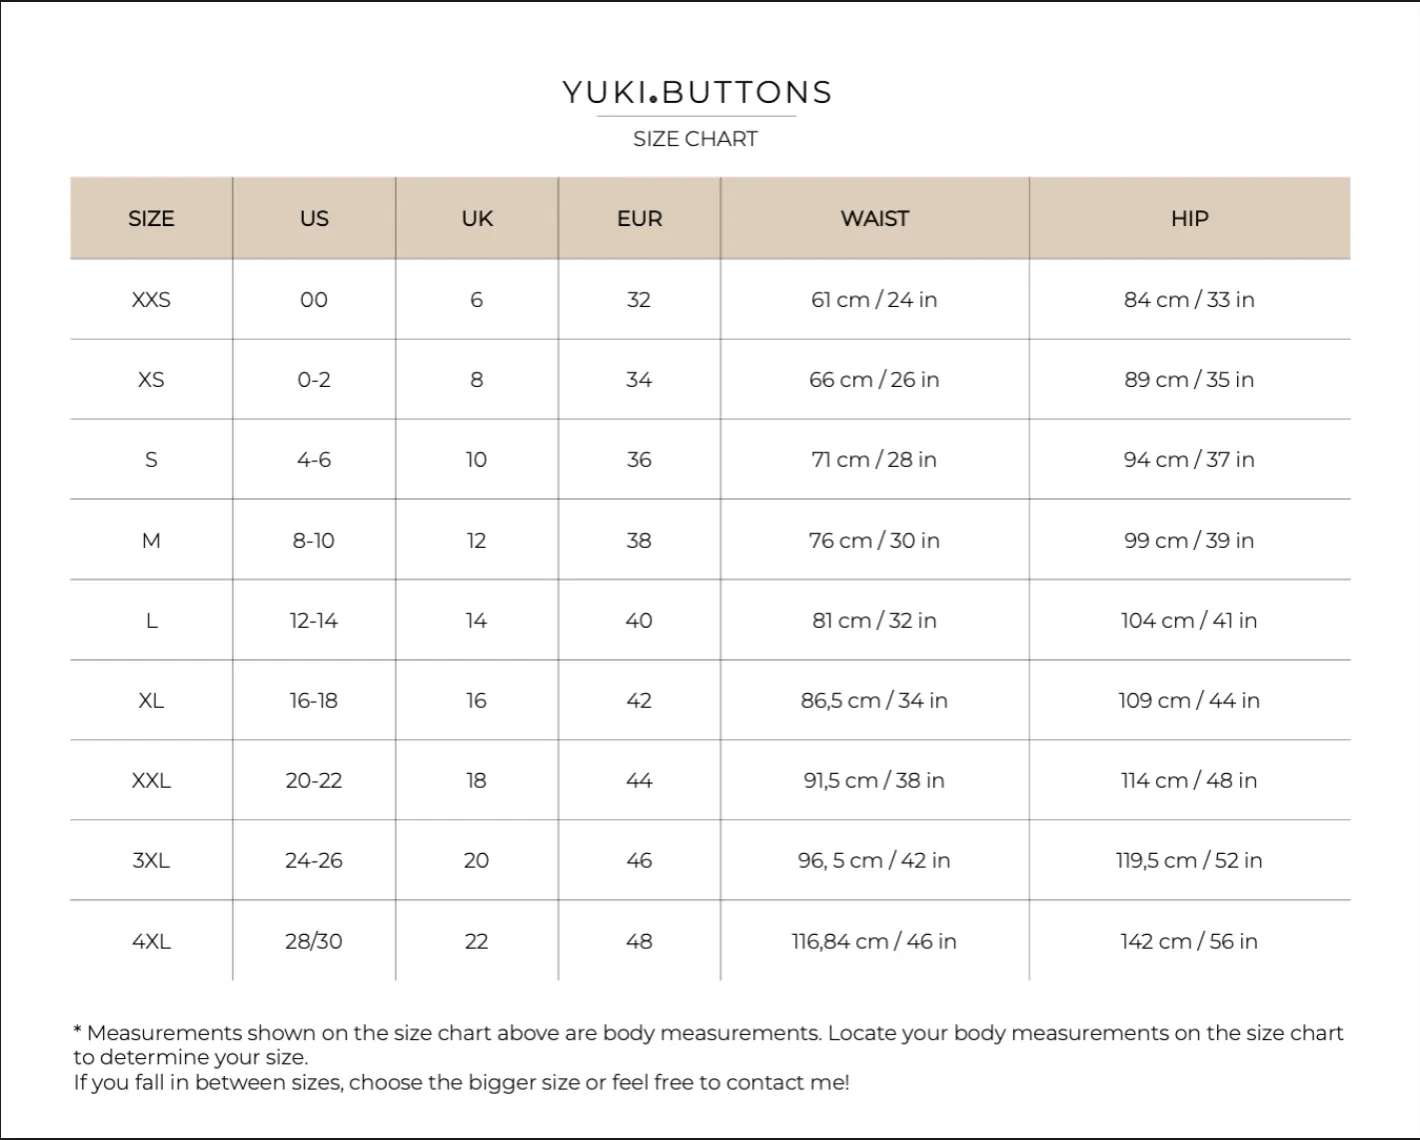Click waist value 86,5 cm / 34 in
The image size is (1420, 1140).
point(874,700)
